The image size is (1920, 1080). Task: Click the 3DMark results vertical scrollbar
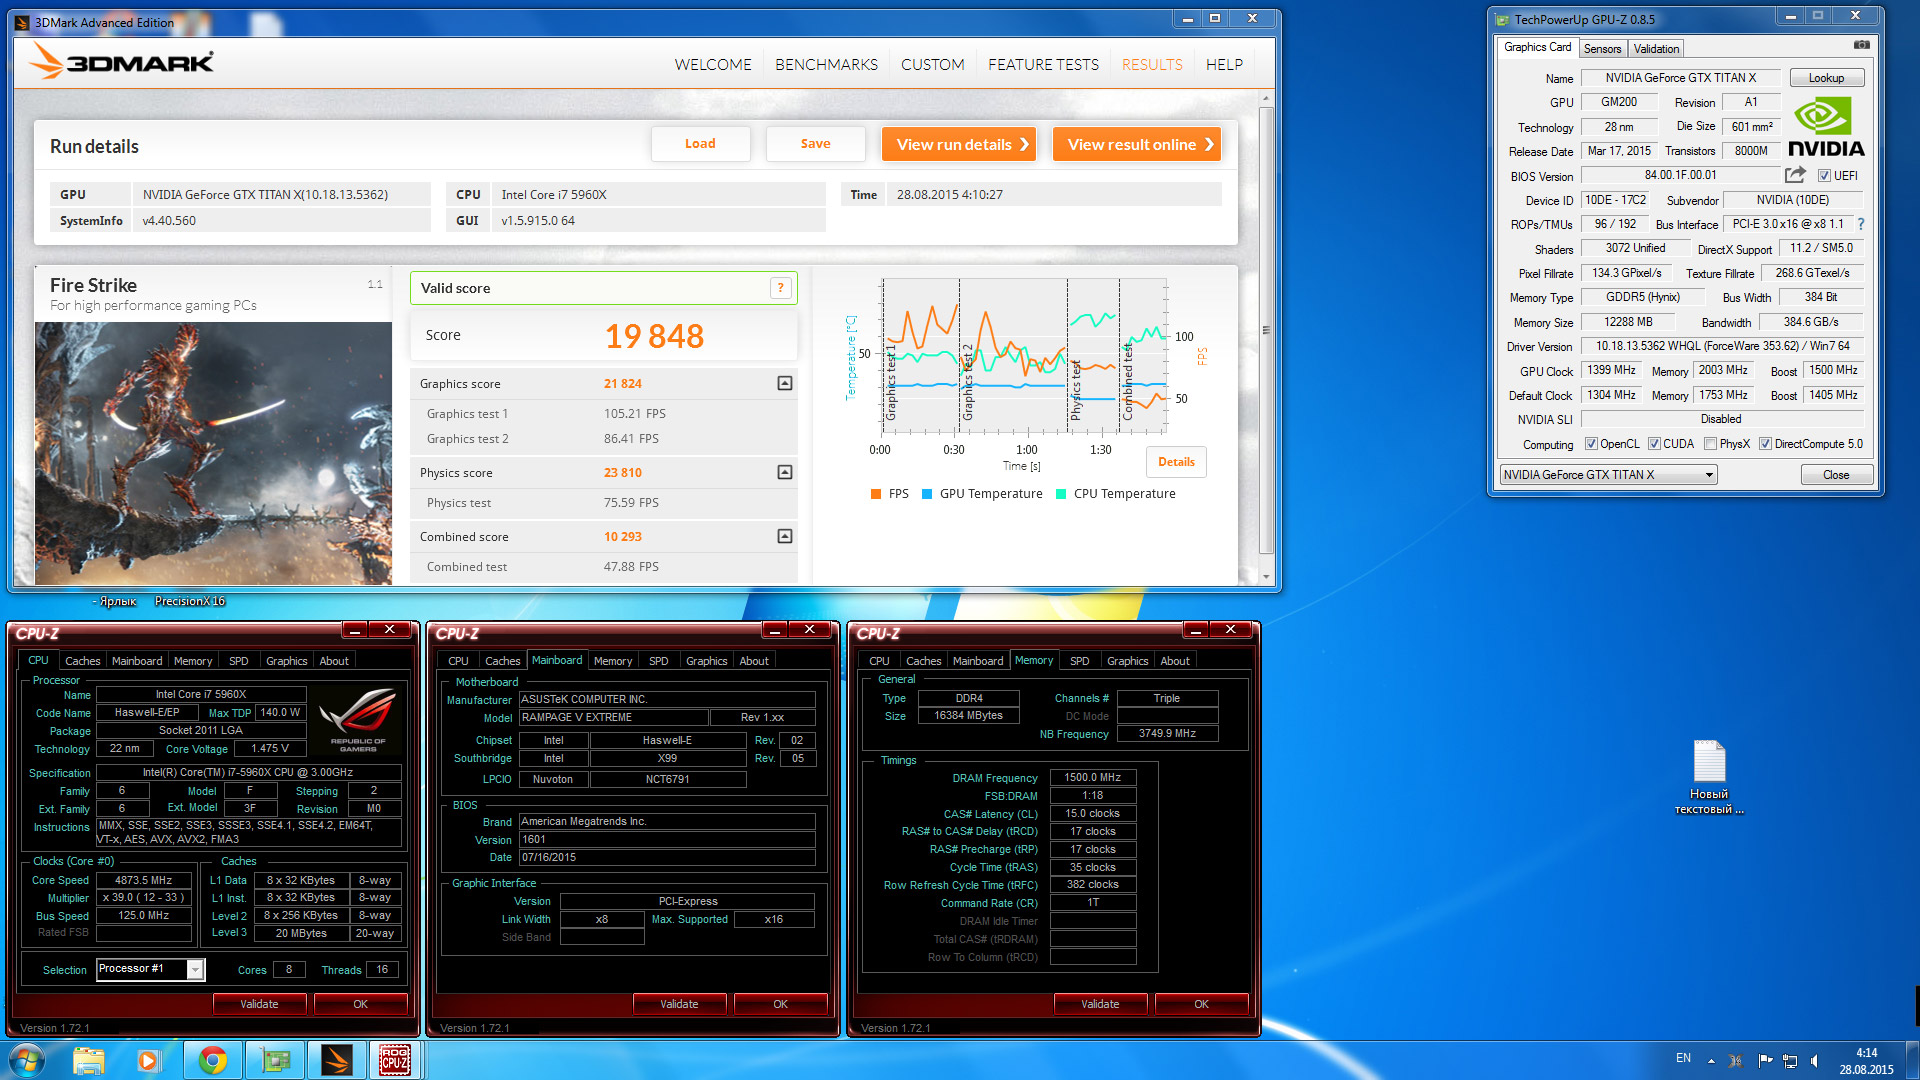point(1266,330)
